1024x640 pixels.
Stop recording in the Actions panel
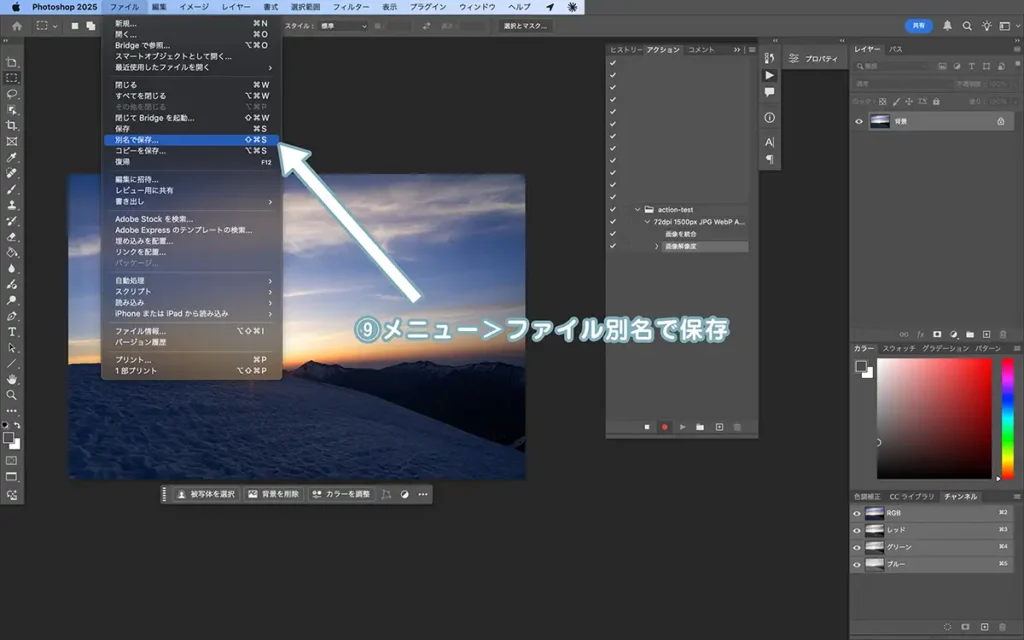click(x=646, y=427)
